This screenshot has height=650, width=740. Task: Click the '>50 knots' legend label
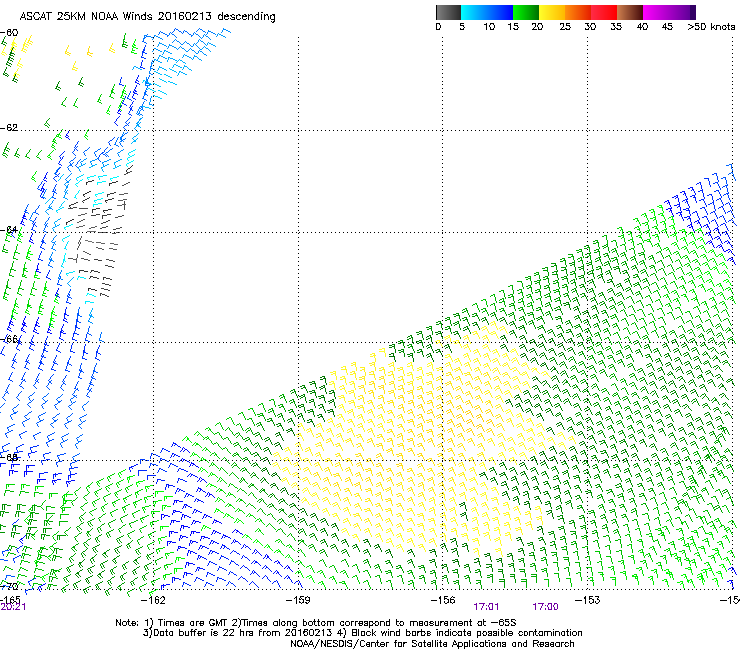click(x=711, y=27)
